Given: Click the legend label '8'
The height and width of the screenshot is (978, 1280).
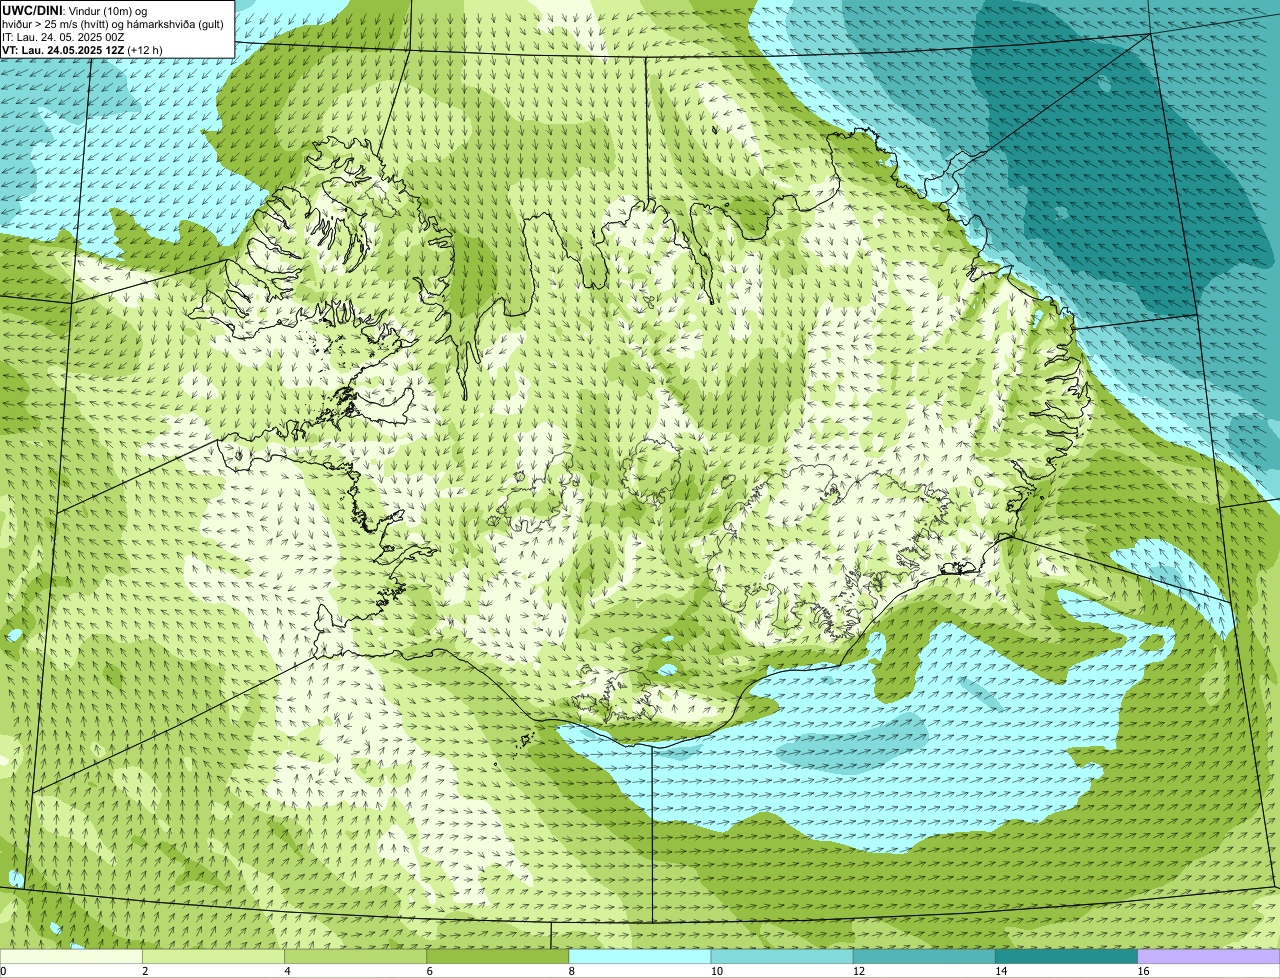Looking at the screenshot, I should pos(572,971).
